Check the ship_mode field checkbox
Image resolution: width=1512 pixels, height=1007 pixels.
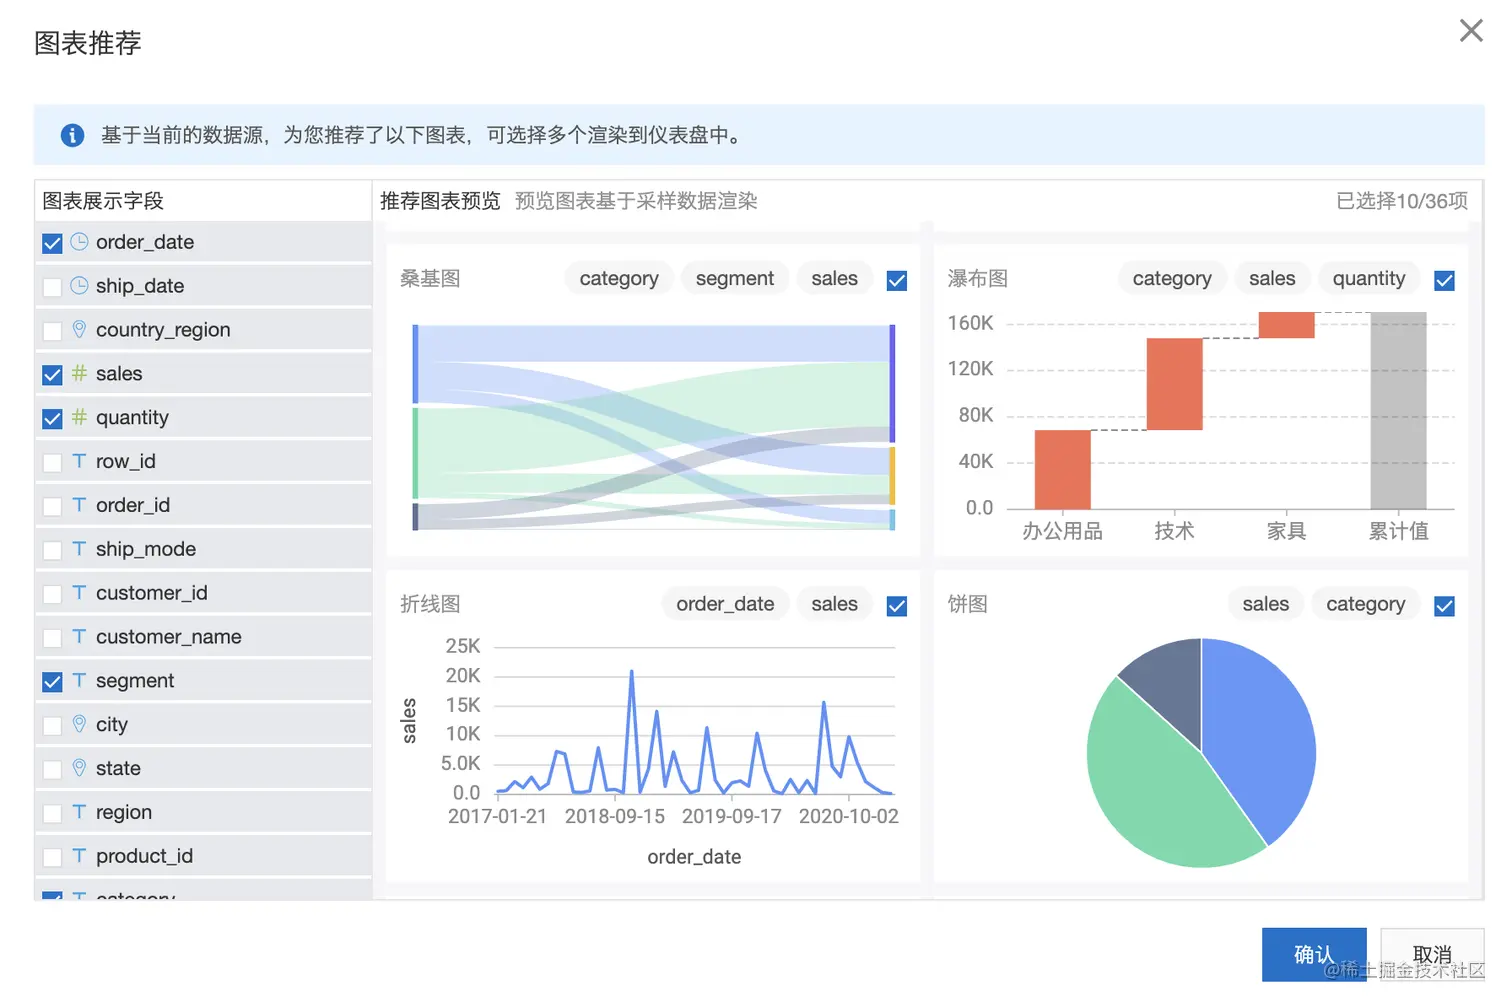click(52, 550)
